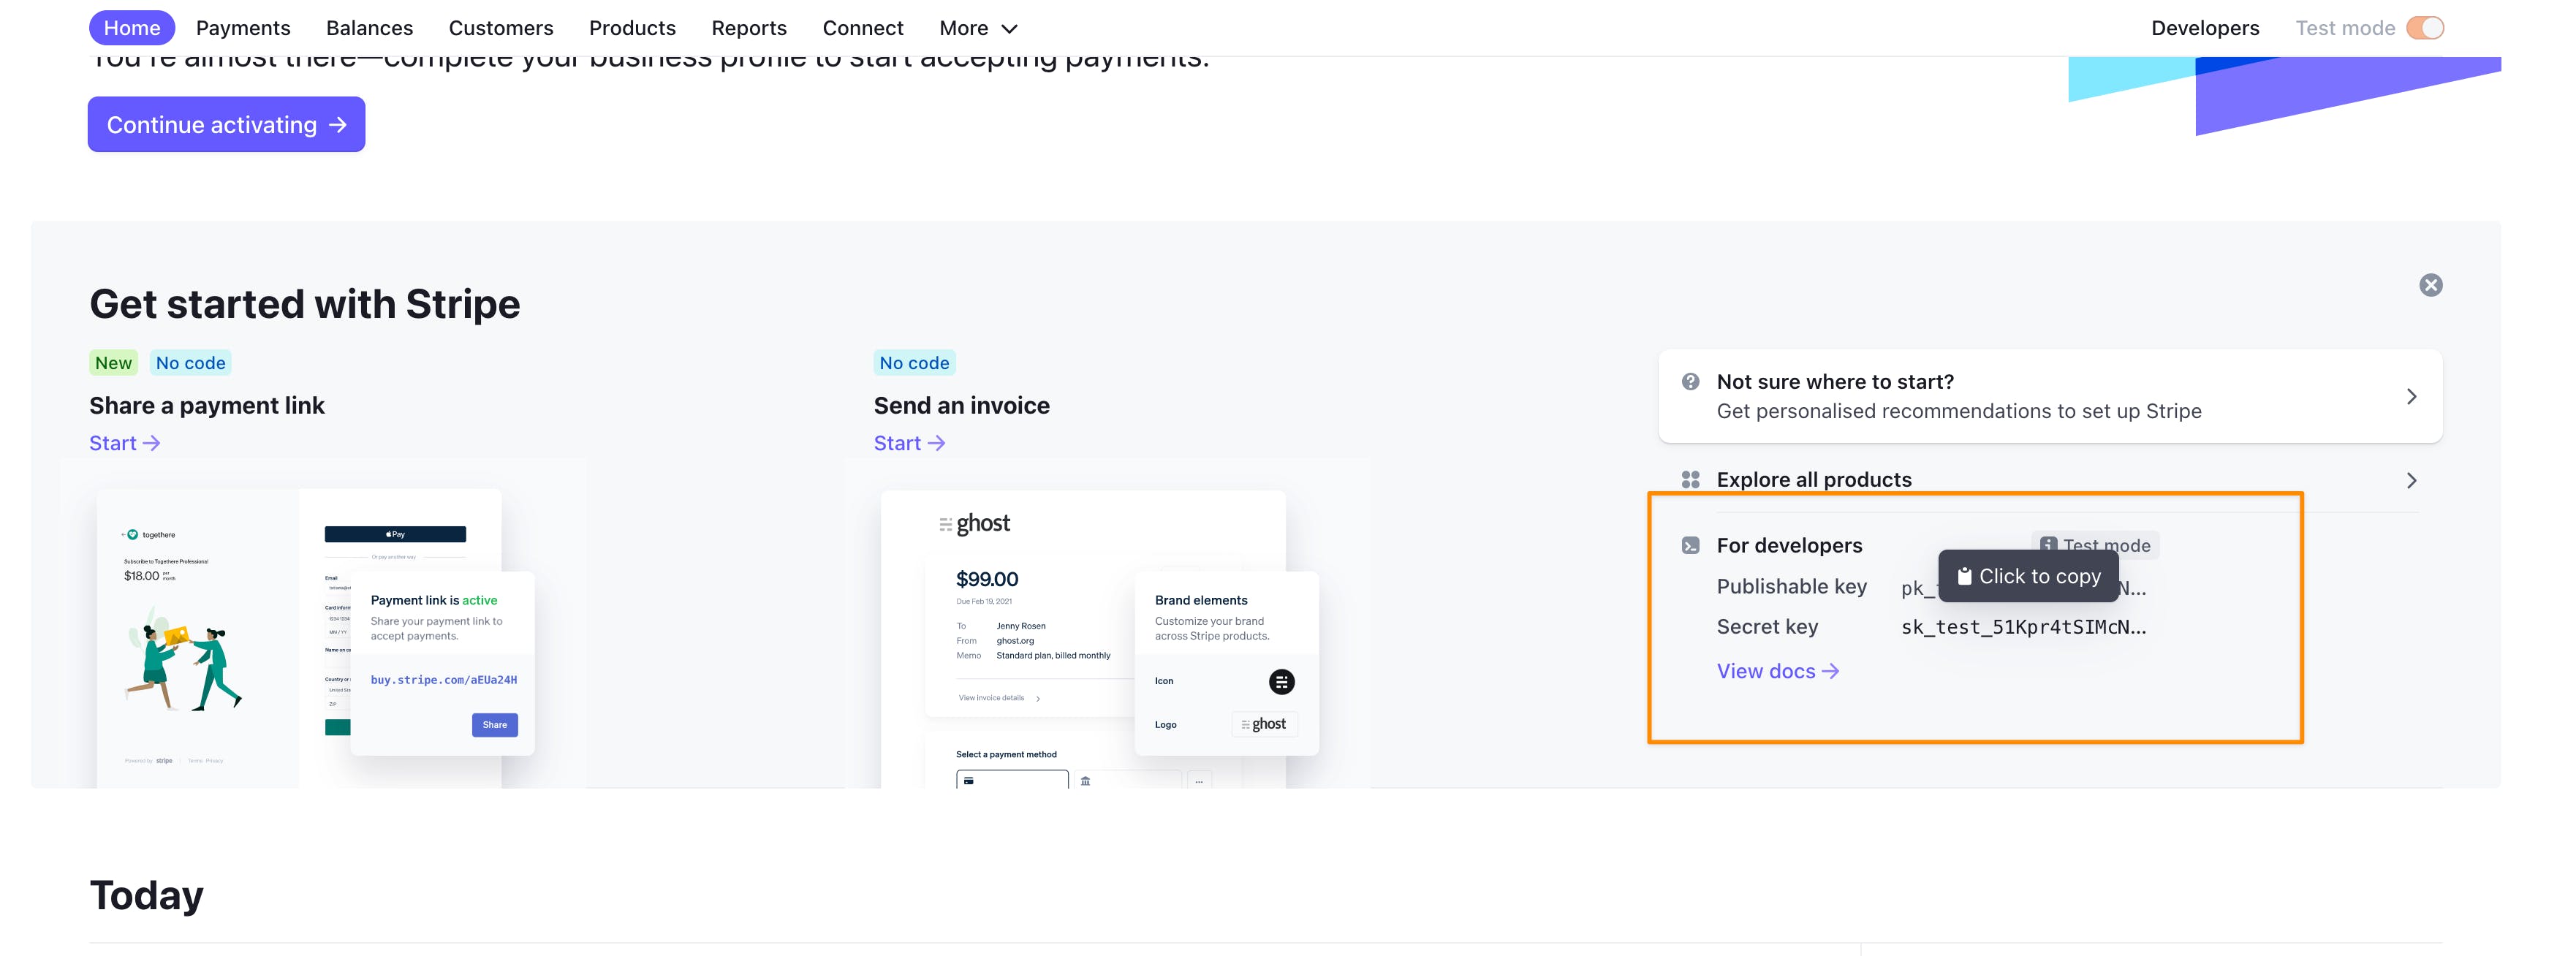
Task: Click the For developers terminal icon
Action: (x=1690, y=545)
